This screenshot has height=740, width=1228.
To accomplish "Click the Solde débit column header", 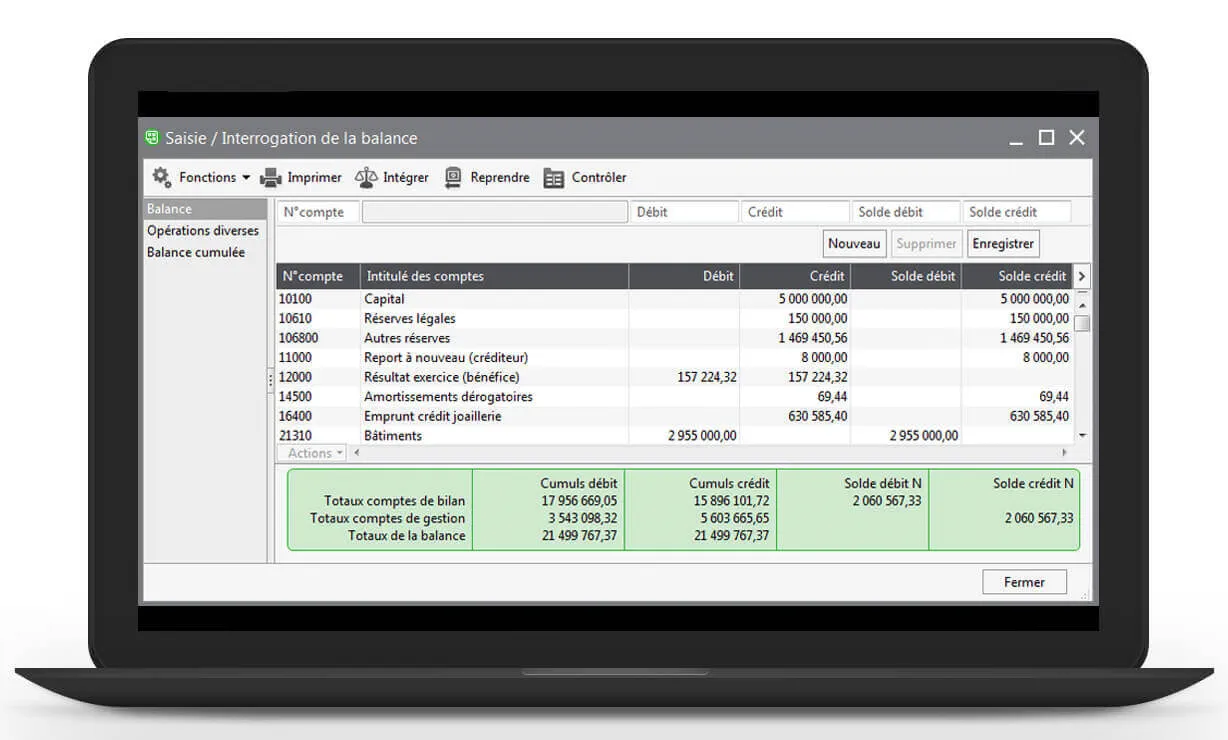I will click(907, 276).
